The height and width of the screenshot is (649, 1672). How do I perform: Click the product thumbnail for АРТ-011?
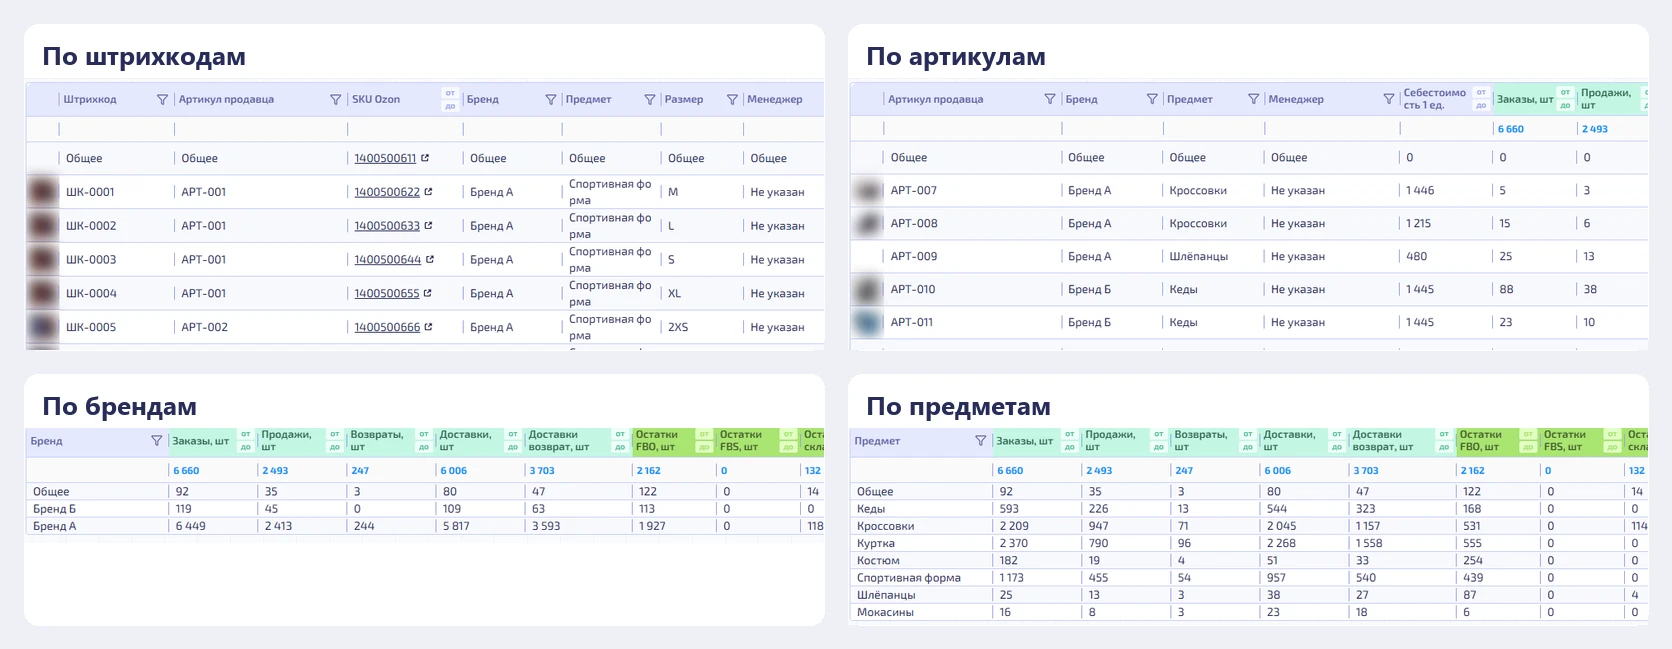point(868,322)
